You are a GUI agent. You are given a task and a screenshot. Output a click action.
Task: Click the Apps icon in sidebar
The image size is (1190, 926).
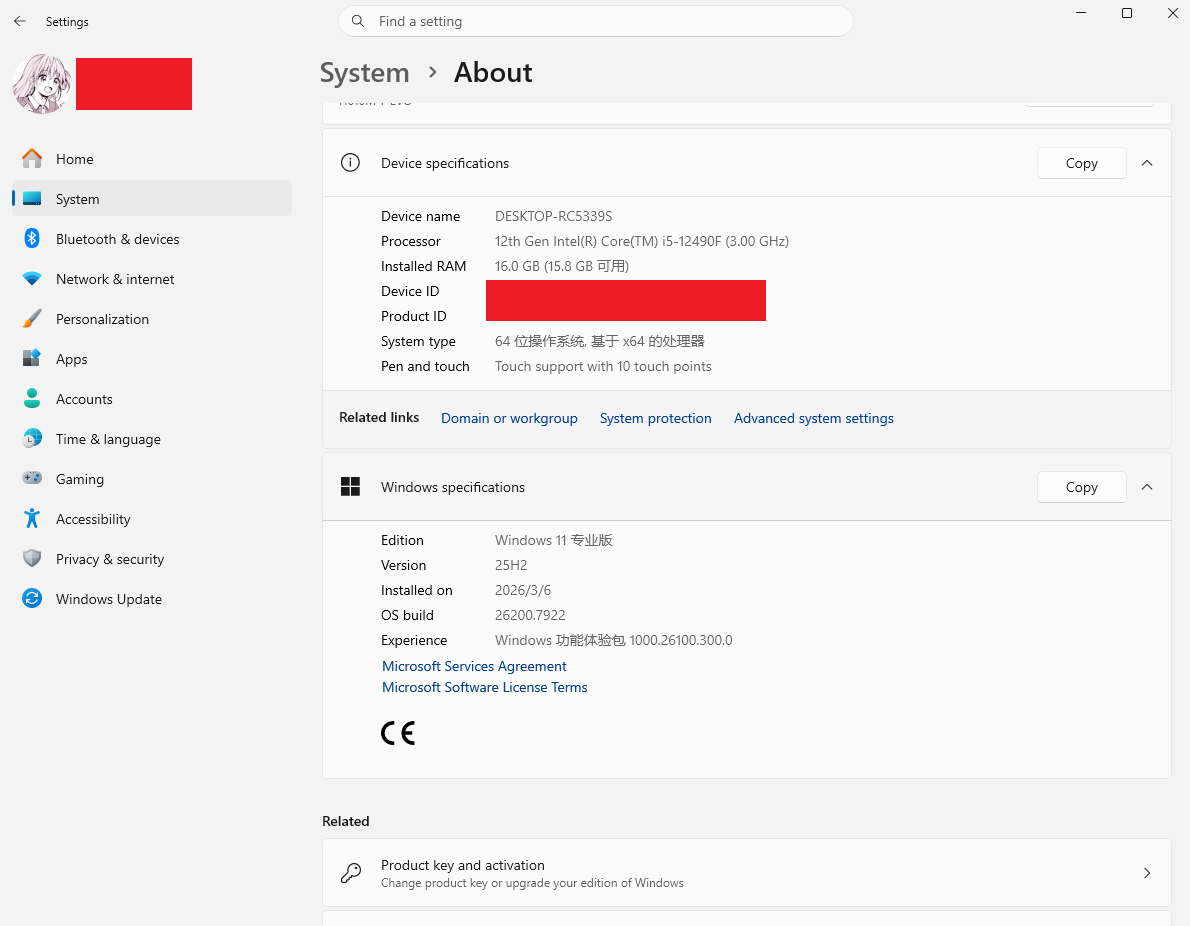32,358
